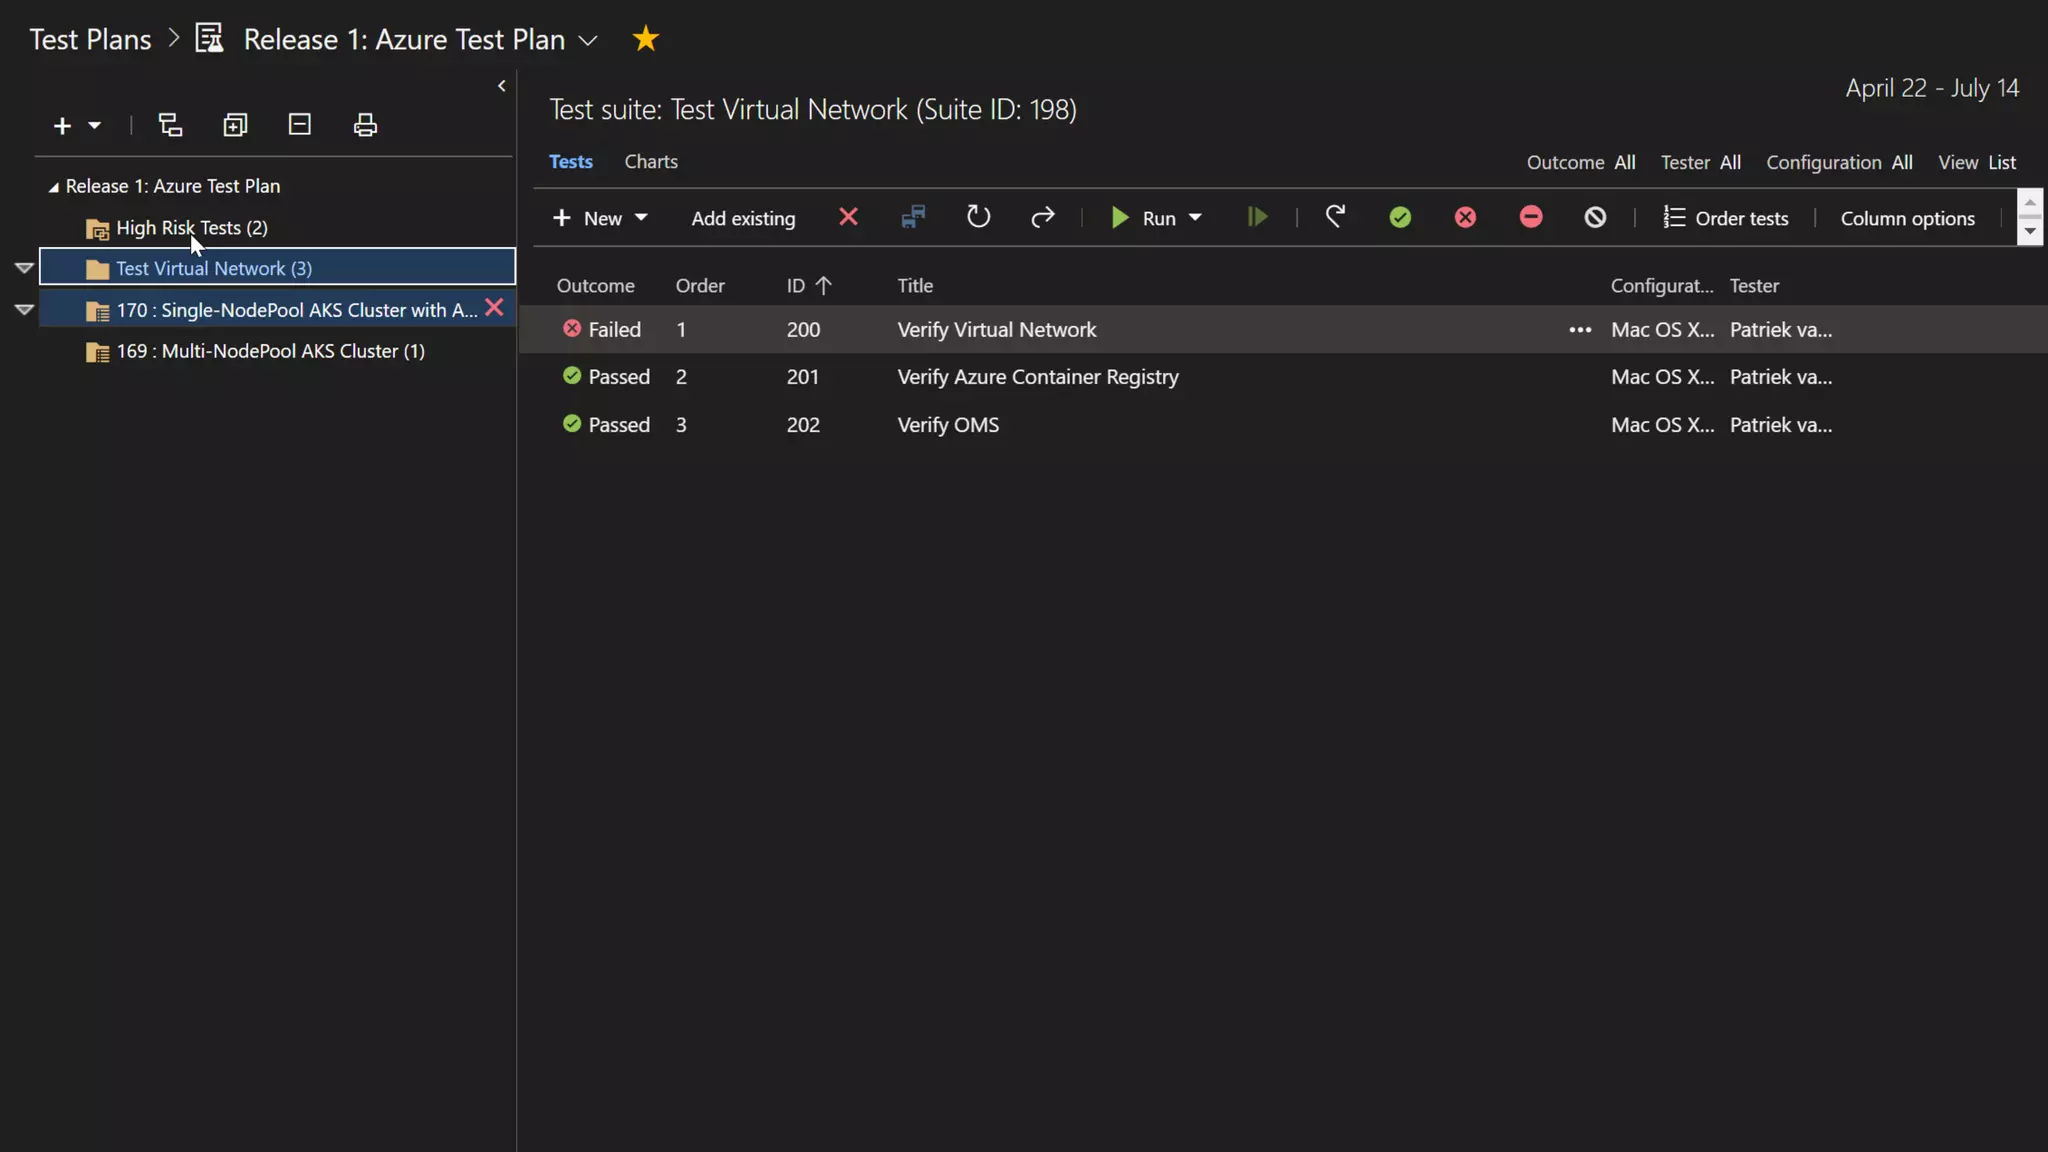Click the expand all suites icon

tap(235, 125)
